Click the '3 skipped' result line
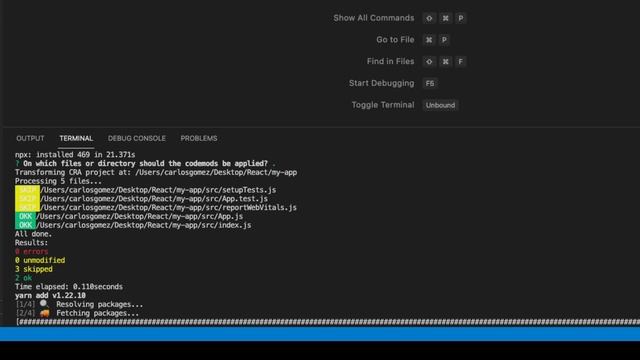The image size is (640, 360). coord(34,269)
